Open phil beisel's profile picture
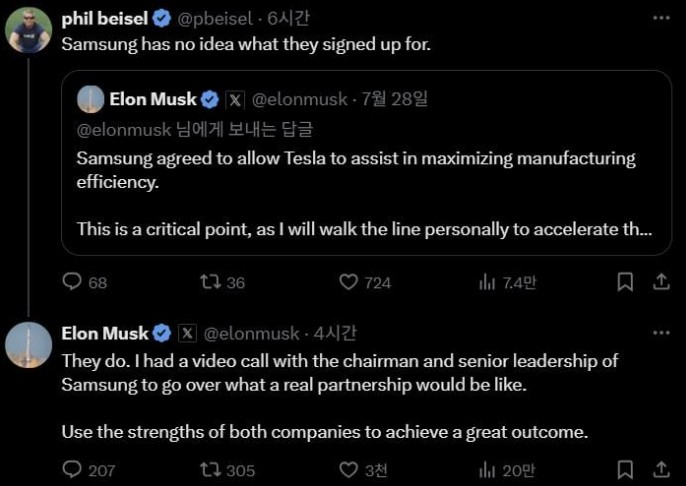This screenshot has width=686, height=486. pos(29,30)
